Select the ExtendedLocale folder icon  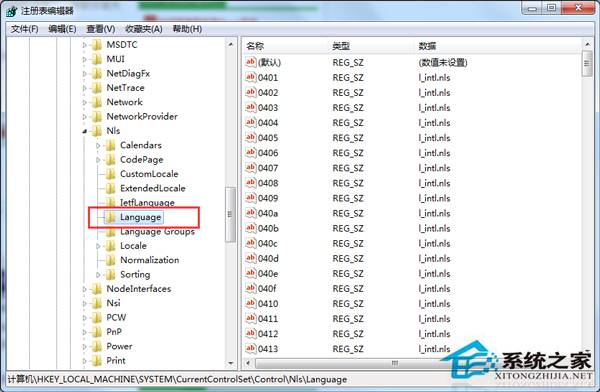point(110,188)
